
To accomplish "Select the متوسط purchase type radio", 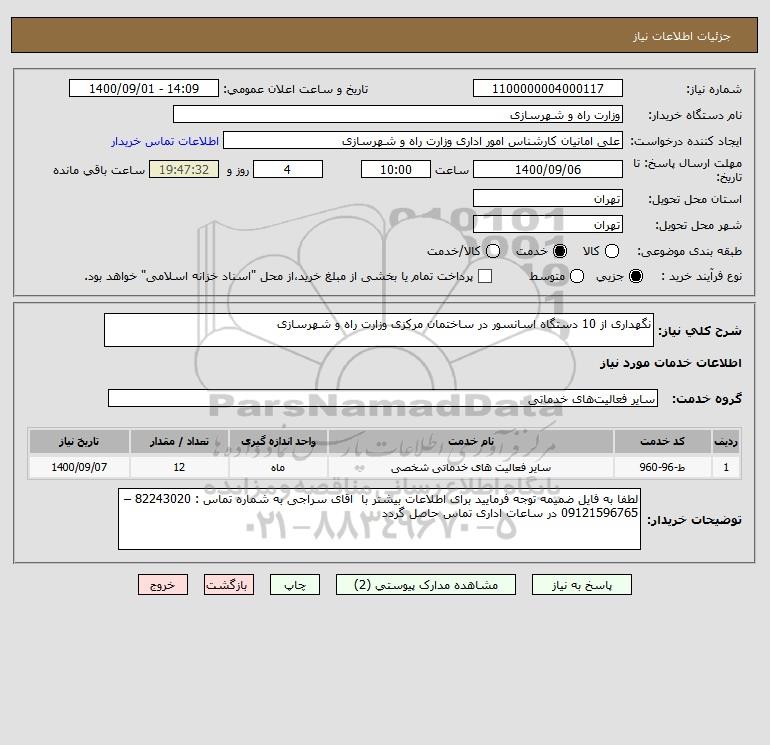I will 577,276.
